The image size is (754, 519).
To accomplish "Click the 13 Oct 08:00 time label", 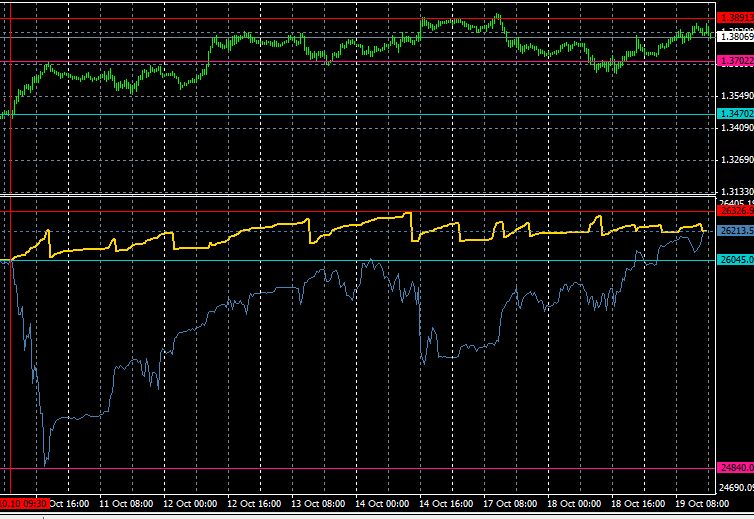I will 318,504.
